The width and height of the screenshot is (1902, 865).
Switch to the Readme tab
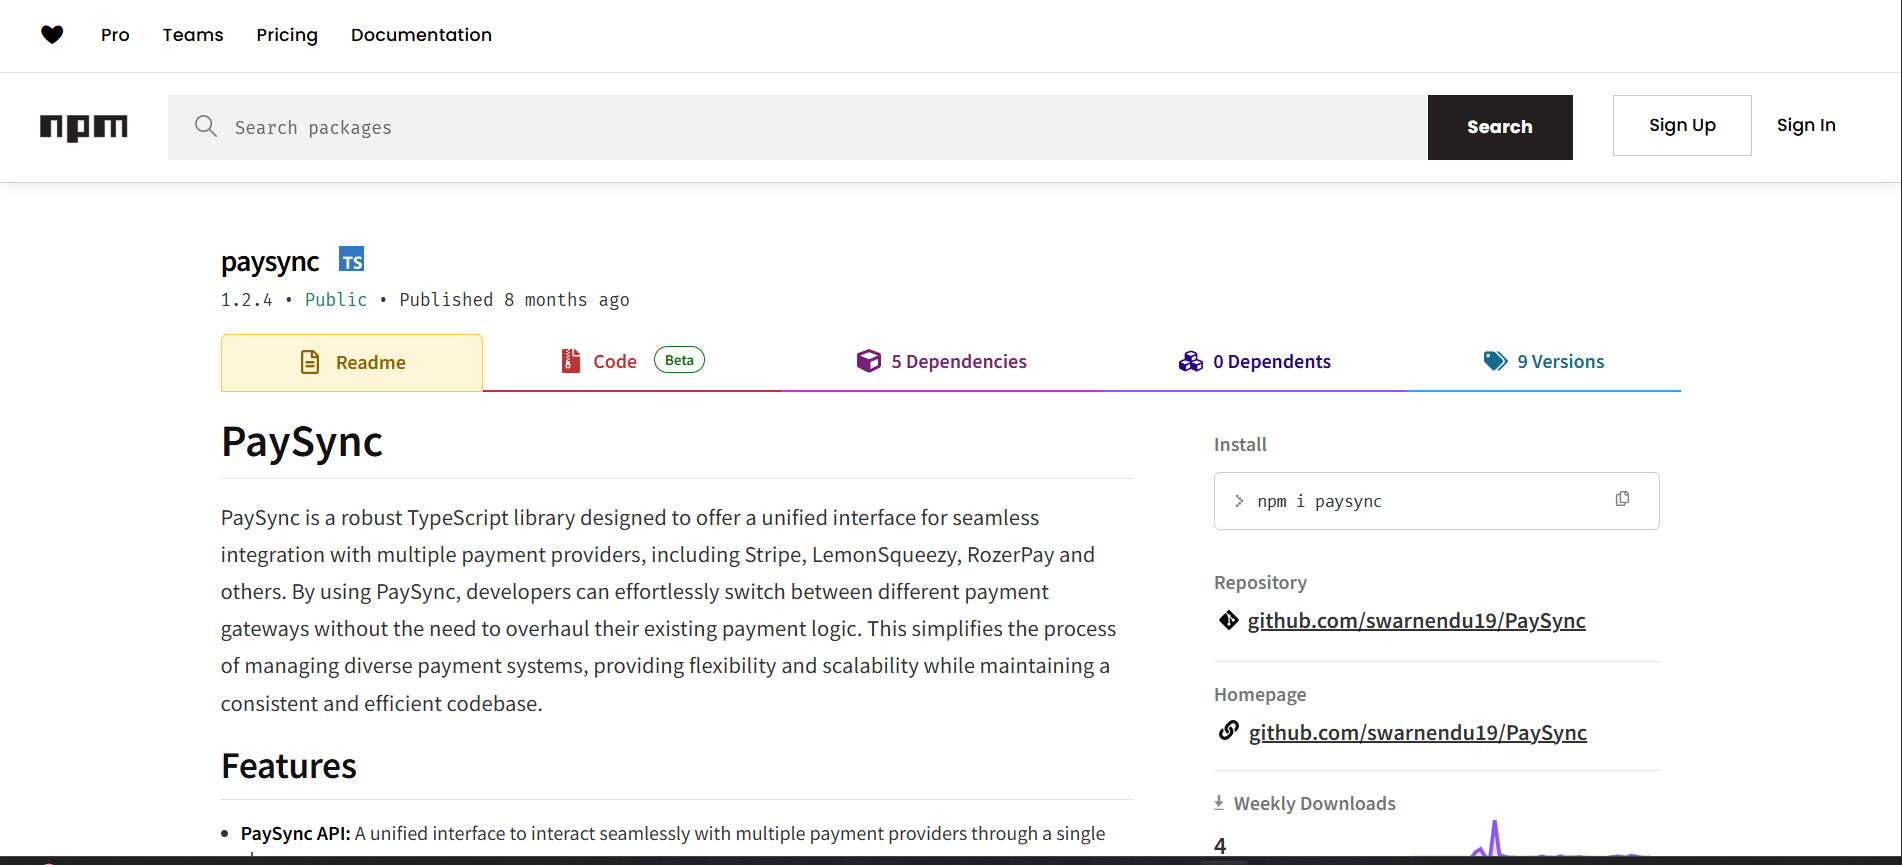(x=352, y=362)
